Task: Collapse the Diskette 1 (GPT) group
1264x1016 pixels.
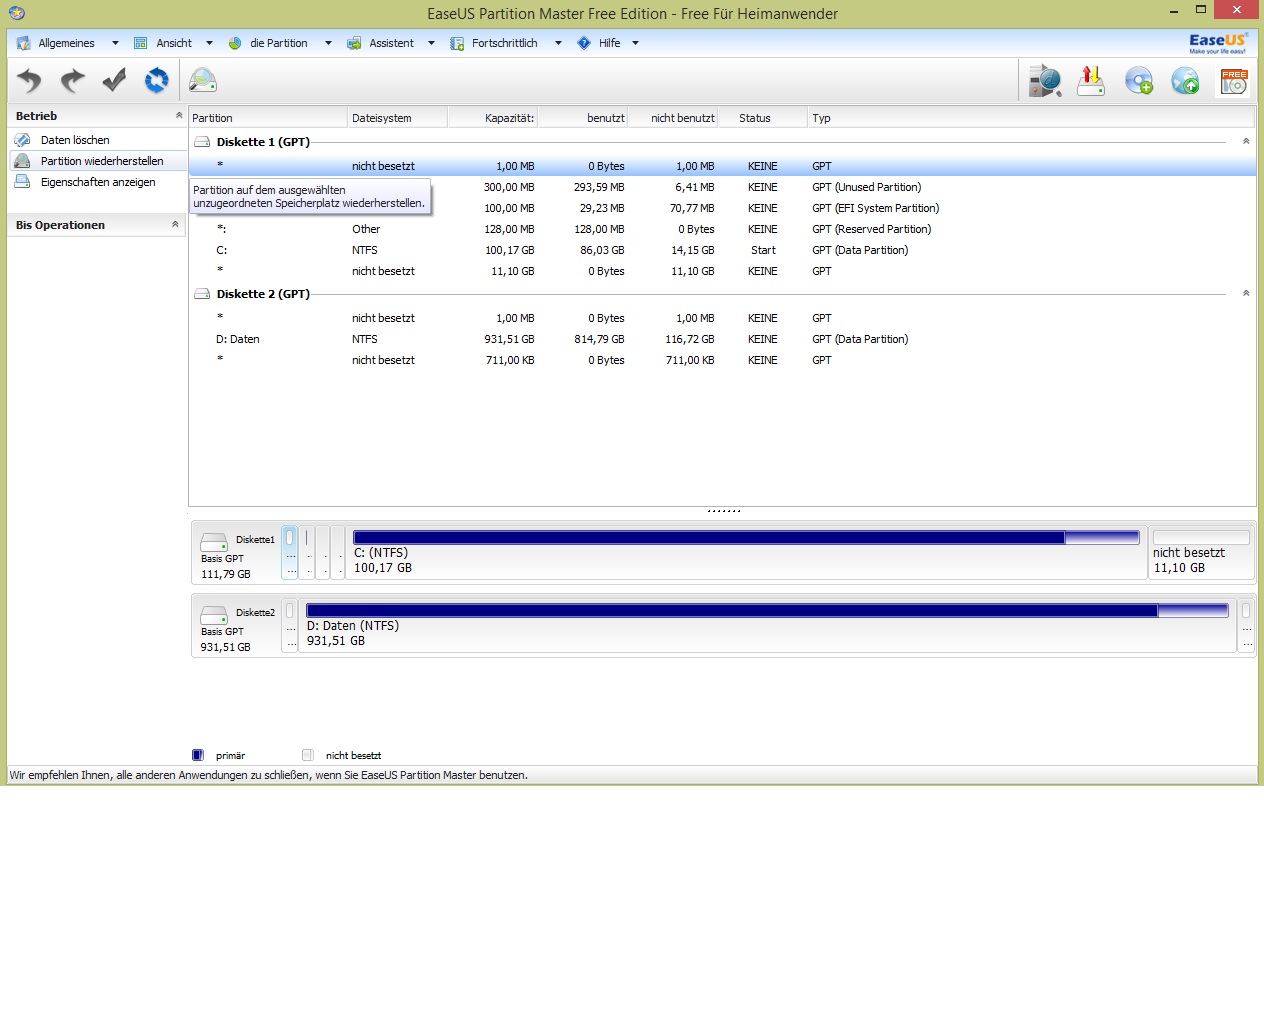Action: [1246, 142]
